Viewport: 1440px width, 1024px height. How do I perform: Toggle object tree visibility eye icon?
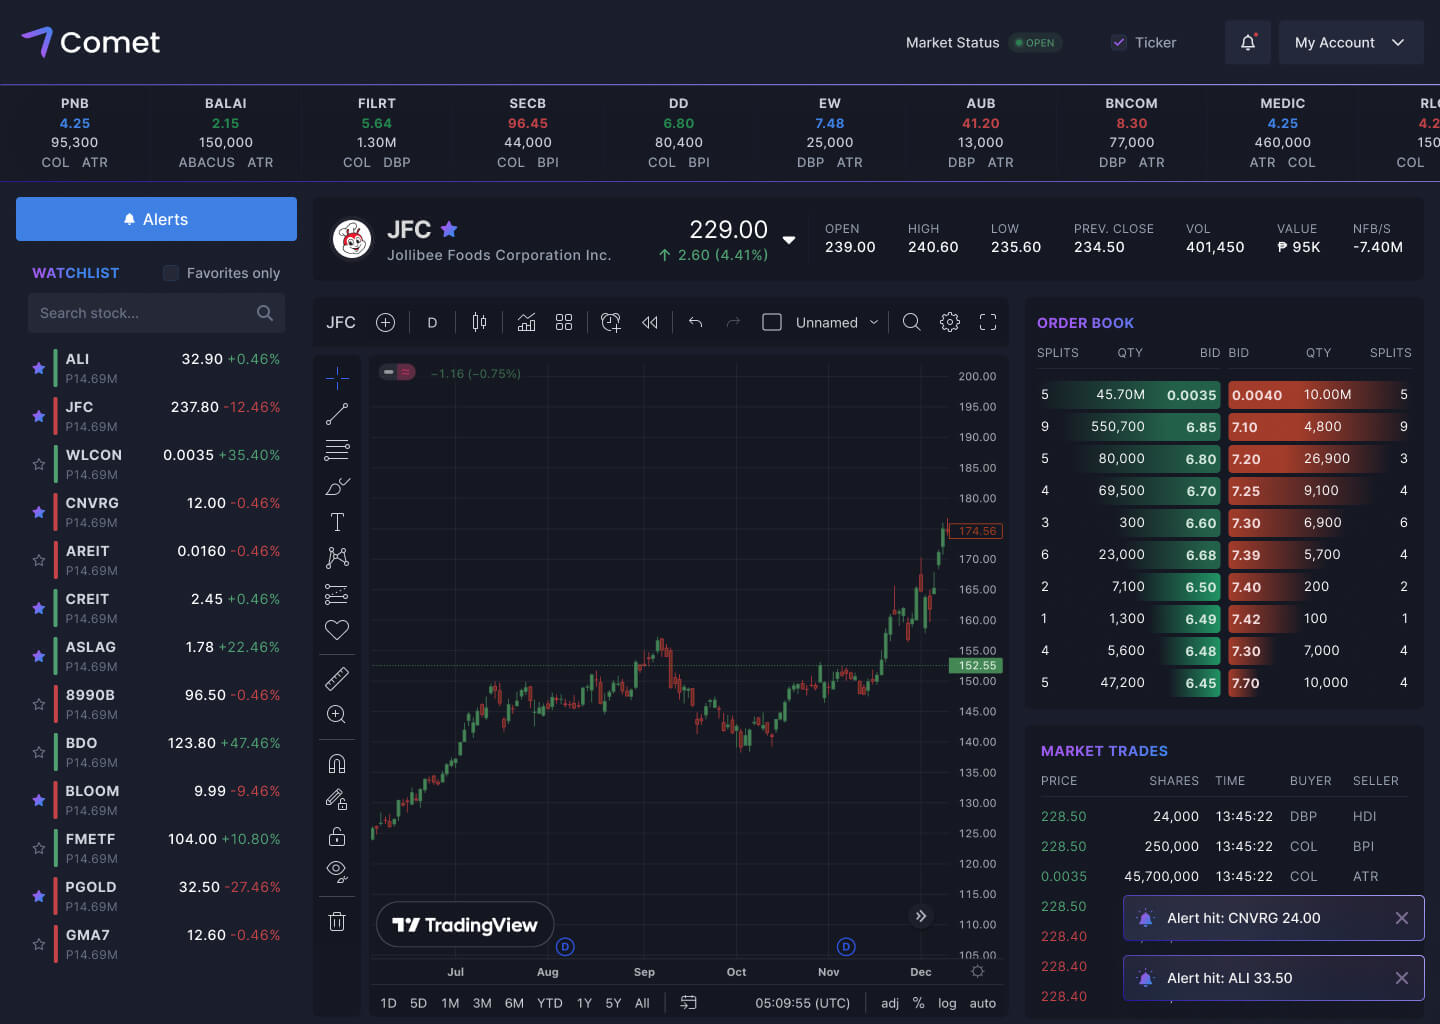[x=337, y=871]
